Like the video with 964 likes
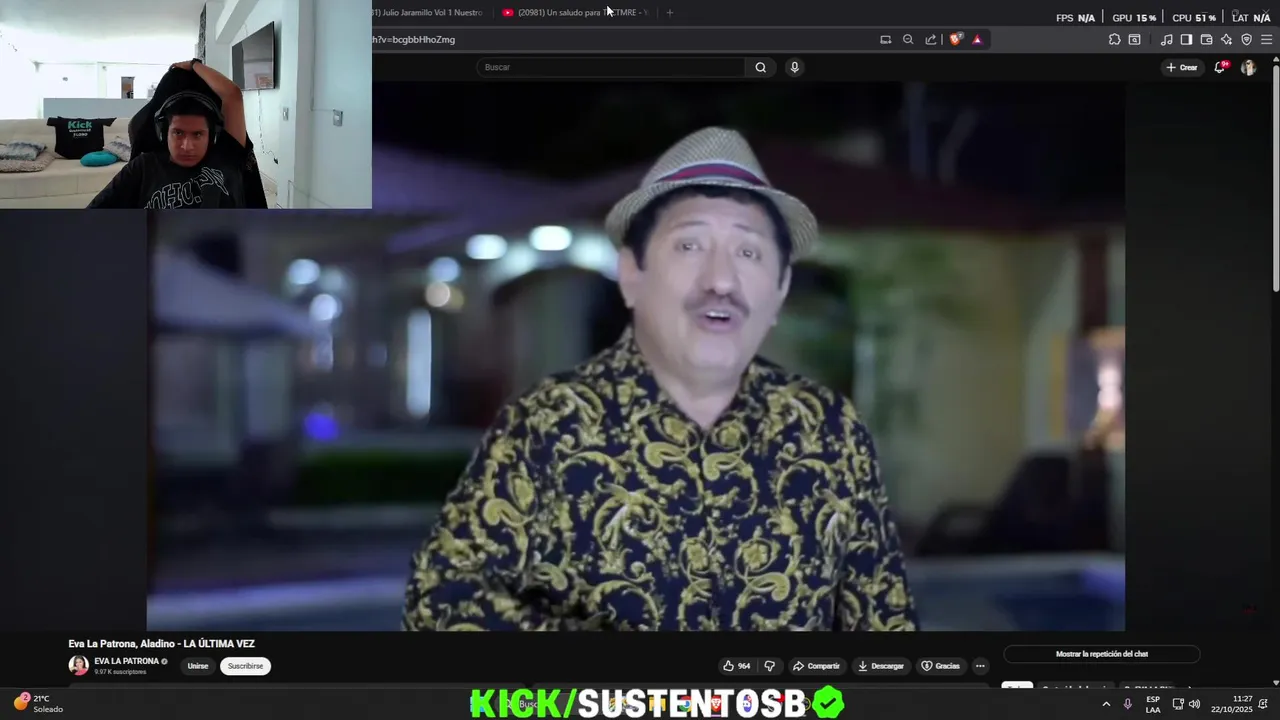The image size is (1280, 720). click(x=736, y=666)
